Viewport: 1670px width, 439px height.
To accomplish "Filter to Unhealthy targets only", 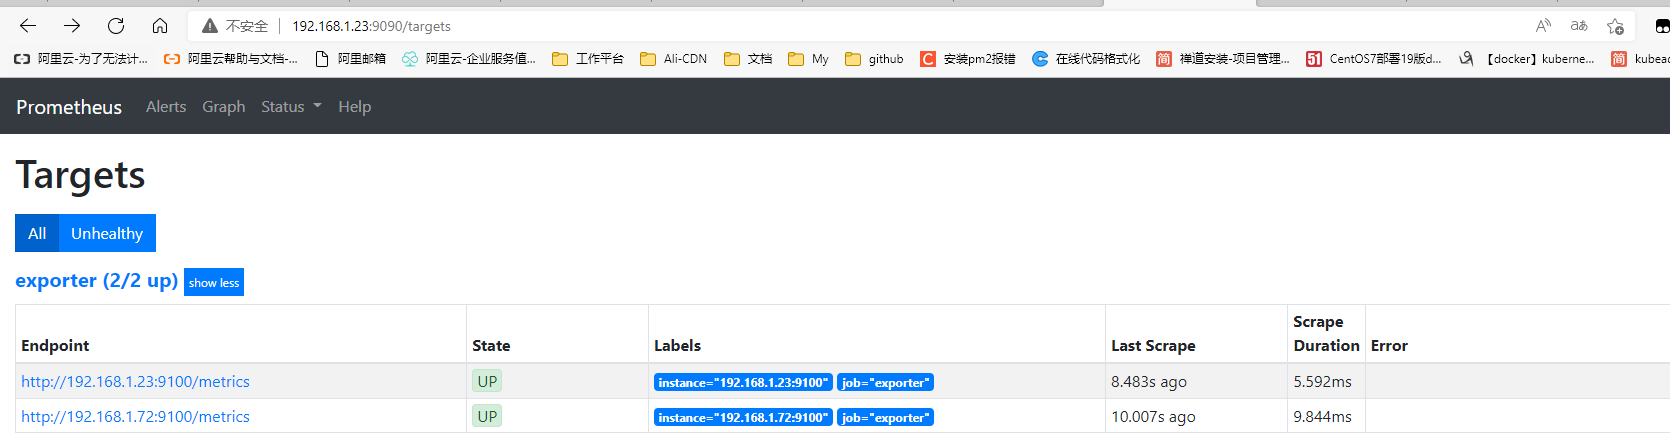I will [107, 233].
